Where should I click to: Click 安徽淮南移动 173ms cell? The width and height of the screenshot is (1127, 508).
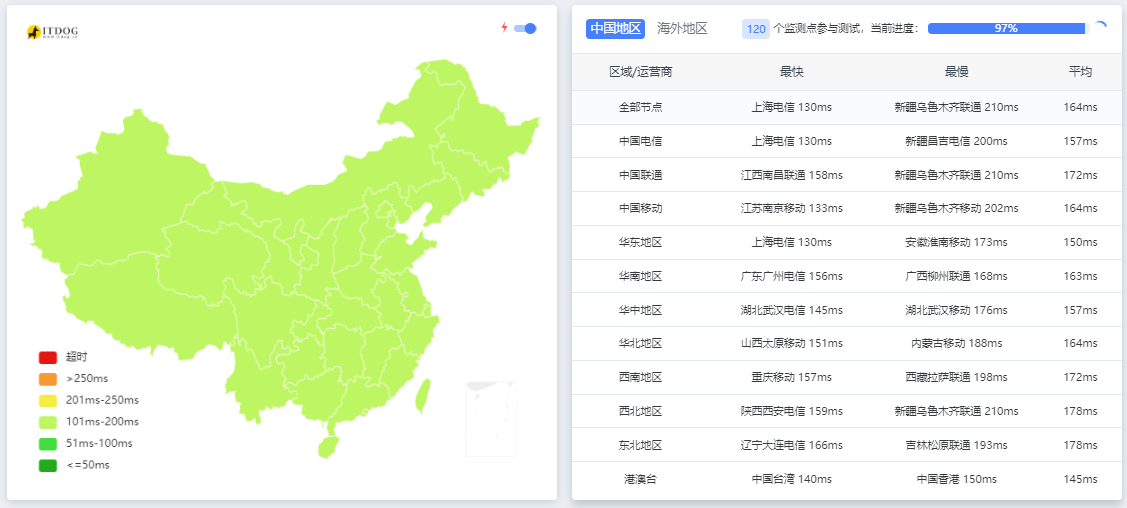tap(956, 242)
